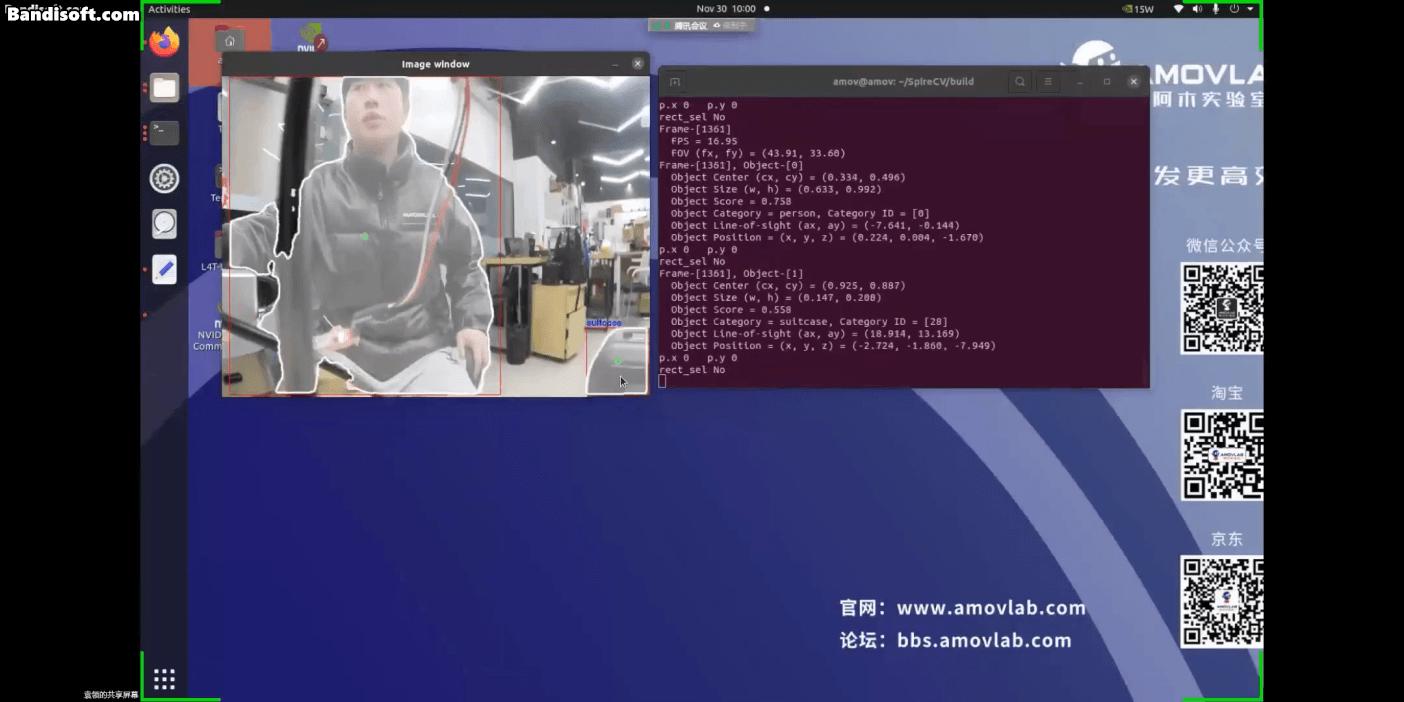The height and width of the screenshot is (702, 1404).
Task: Toggle the Wi-Fi icon in the top bar
Action: pos(1179,8)
